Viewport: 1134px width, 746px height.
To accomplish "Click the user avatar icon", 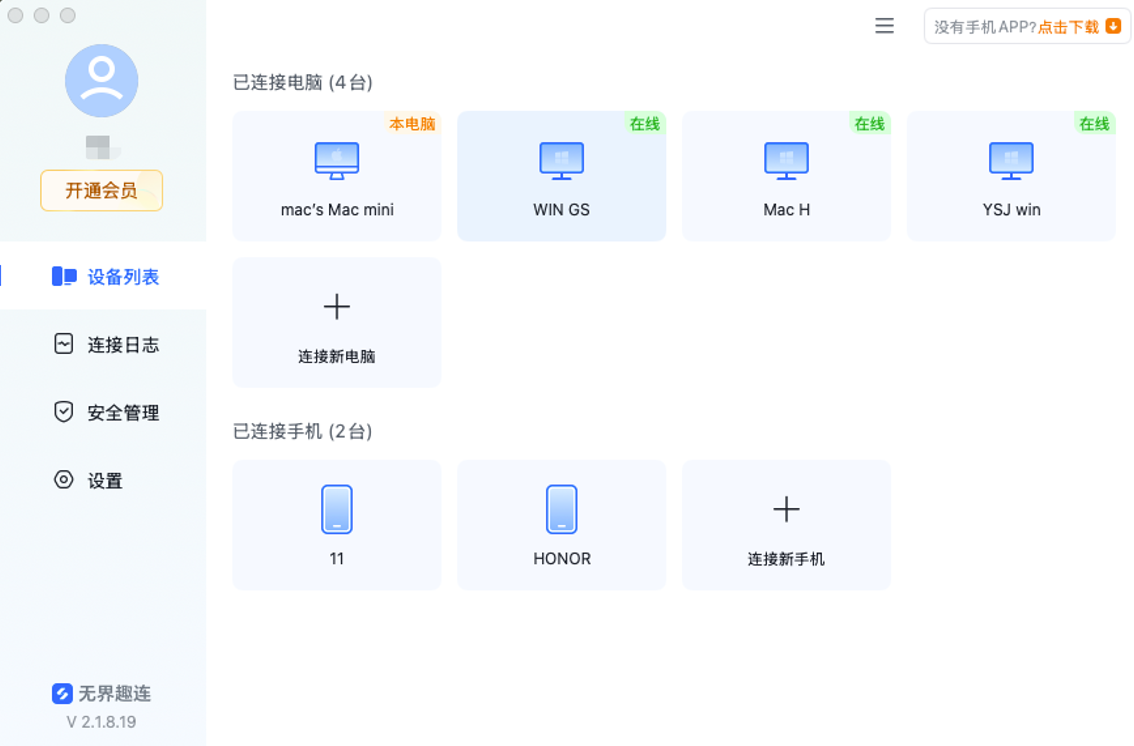I will 101,80.
